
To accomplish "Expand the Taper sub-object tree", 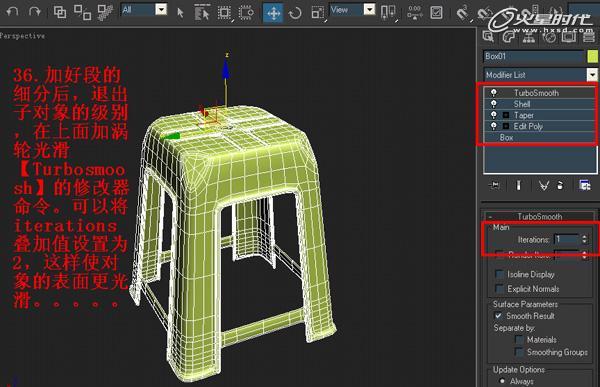I will pyautogui.click(x=506, y=115).
